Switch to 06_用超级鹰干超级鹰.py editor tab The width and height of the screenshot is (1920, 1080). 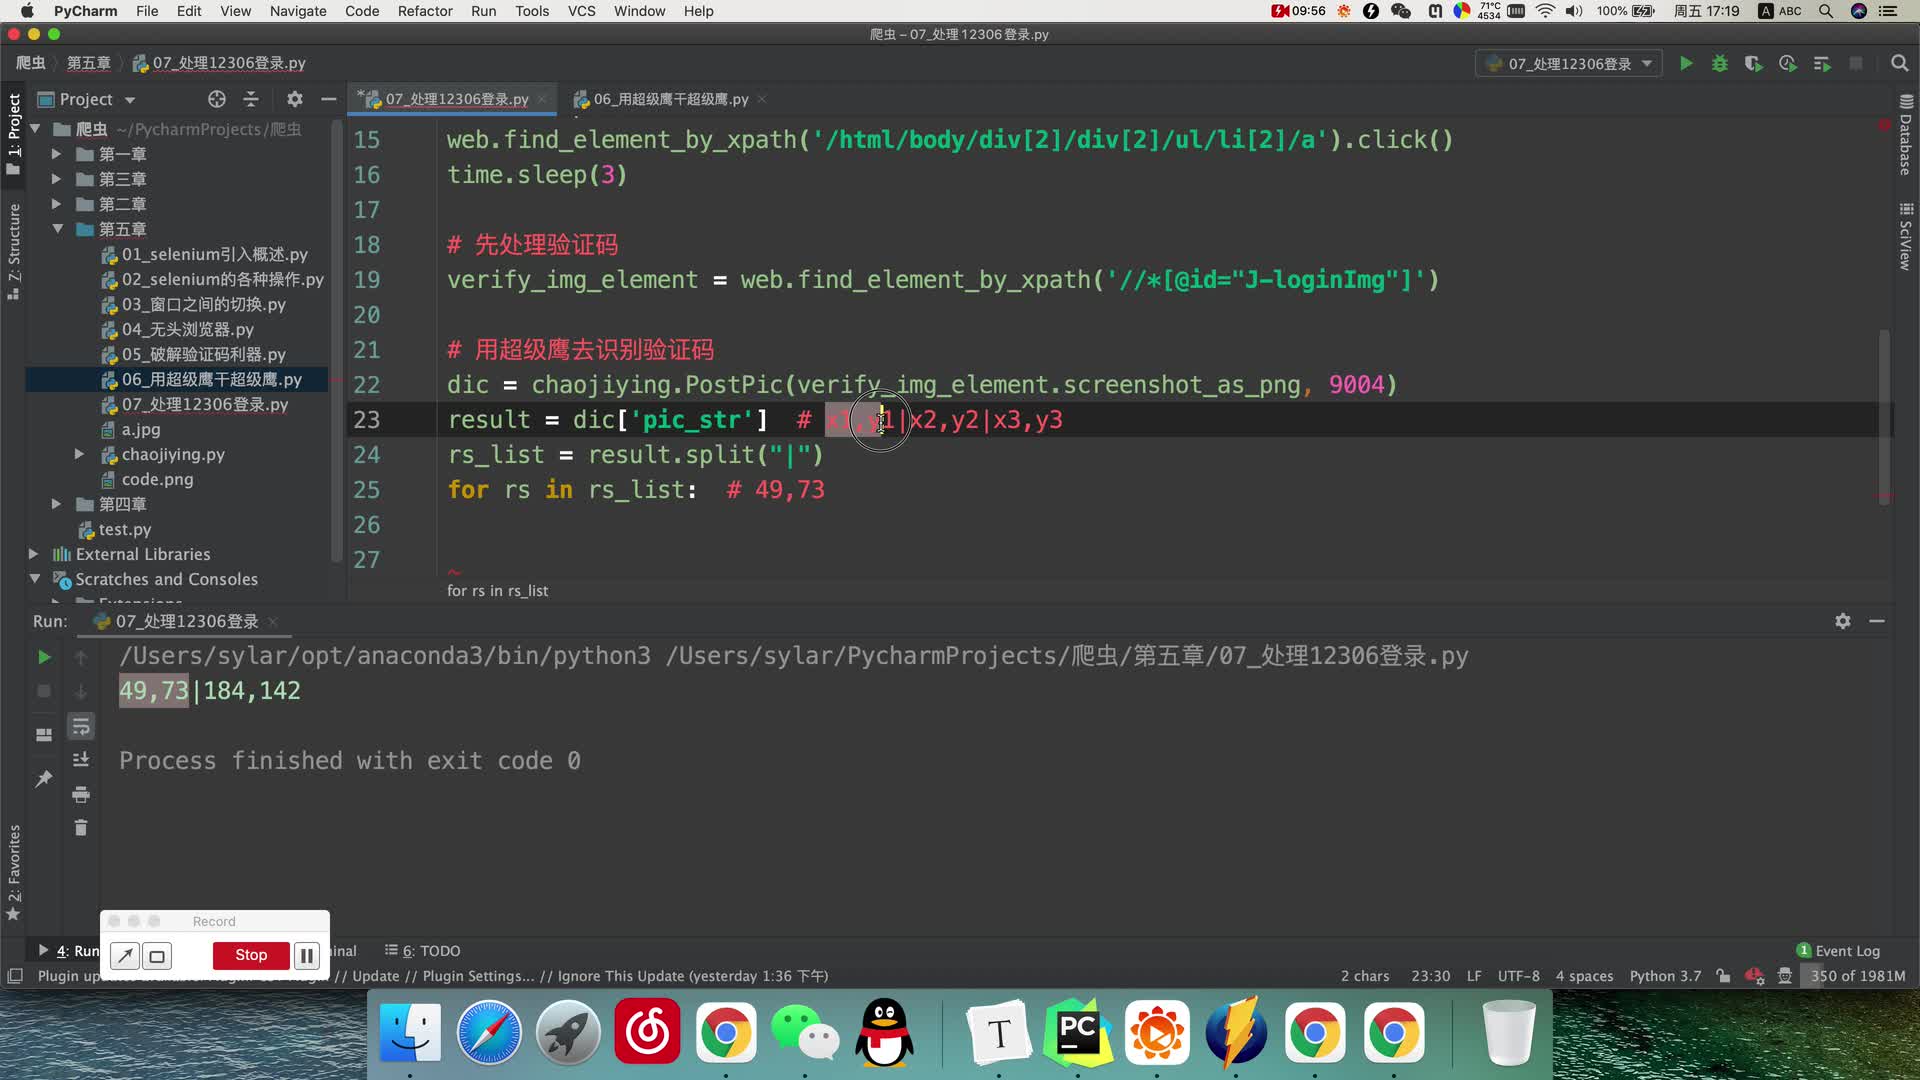click(670, 99)
